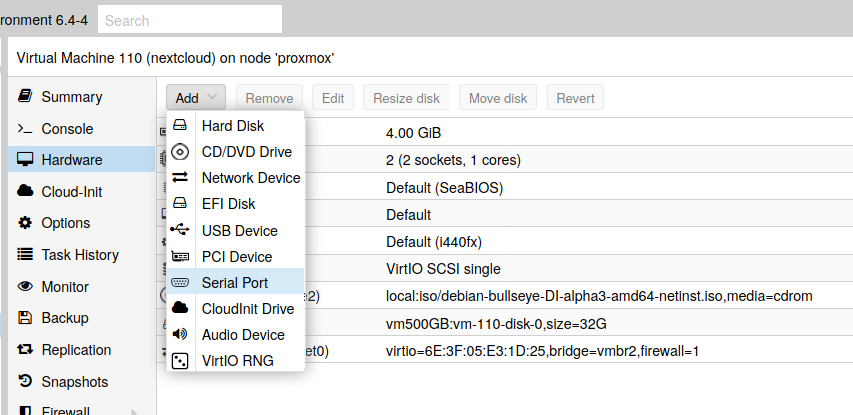Click the Search input field
This screenshot has height=415, width=853.
(190, 20)
